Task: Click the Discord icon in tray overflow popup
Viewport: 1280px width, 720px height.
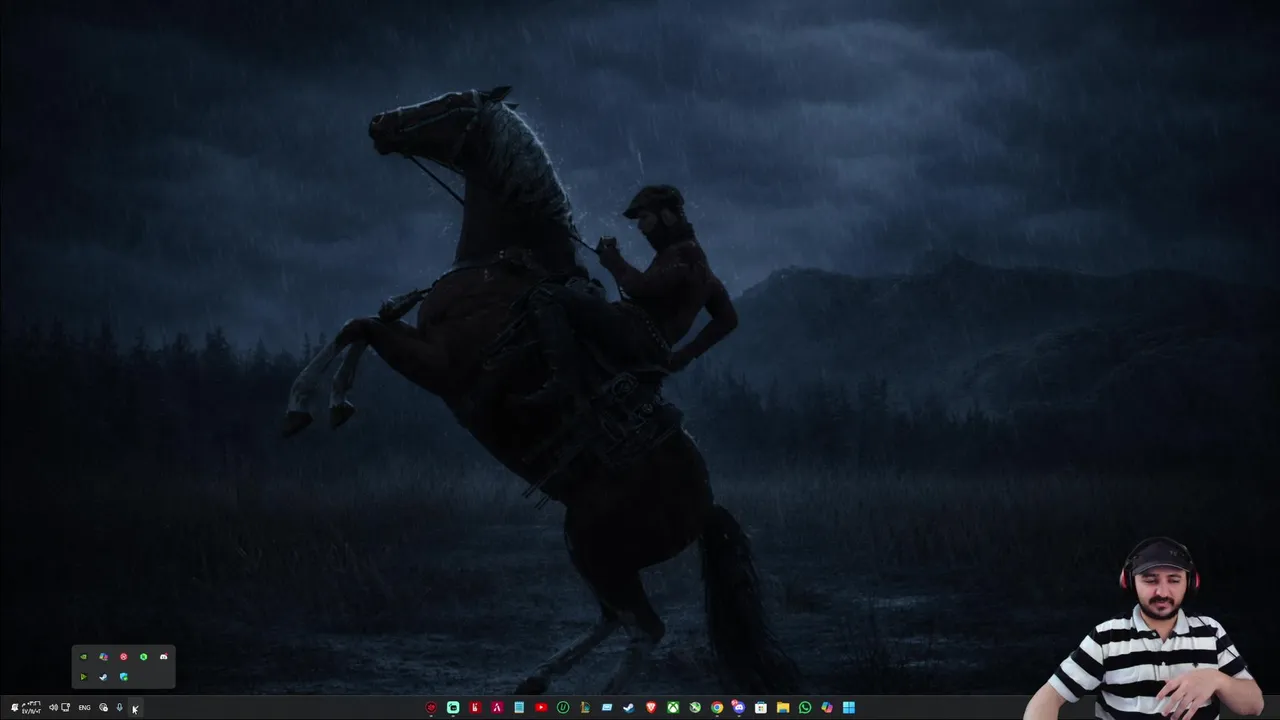Action: pos(164,656)
